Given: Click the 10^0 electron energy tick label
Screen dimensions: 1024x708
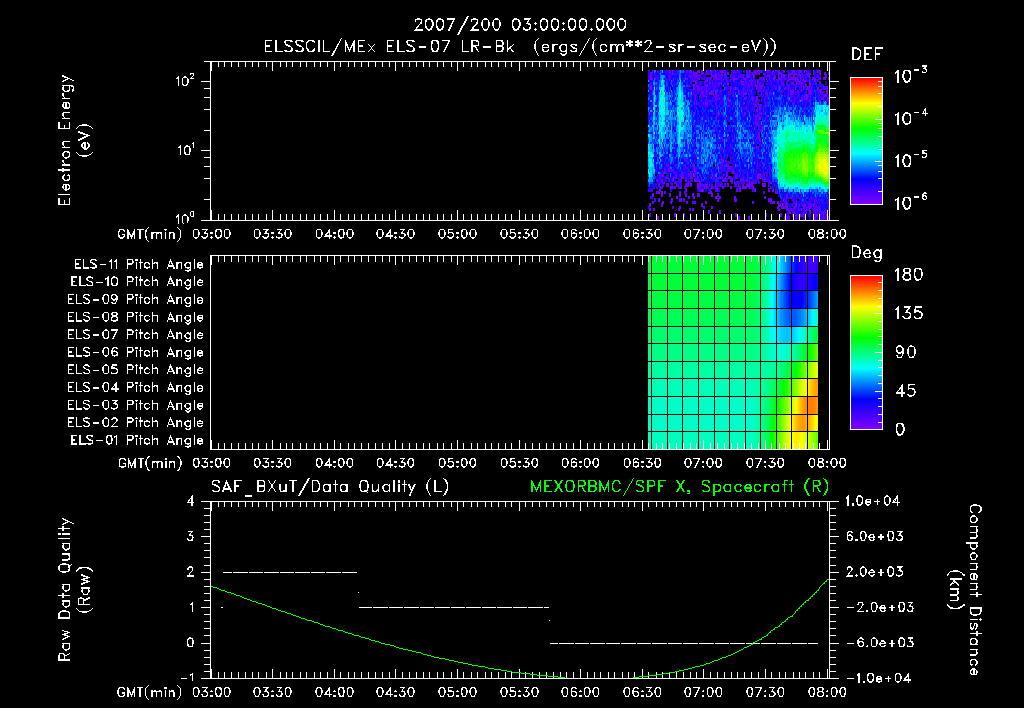Looking at the screenshot, I should pyautogui.click(x=185, y=217).
